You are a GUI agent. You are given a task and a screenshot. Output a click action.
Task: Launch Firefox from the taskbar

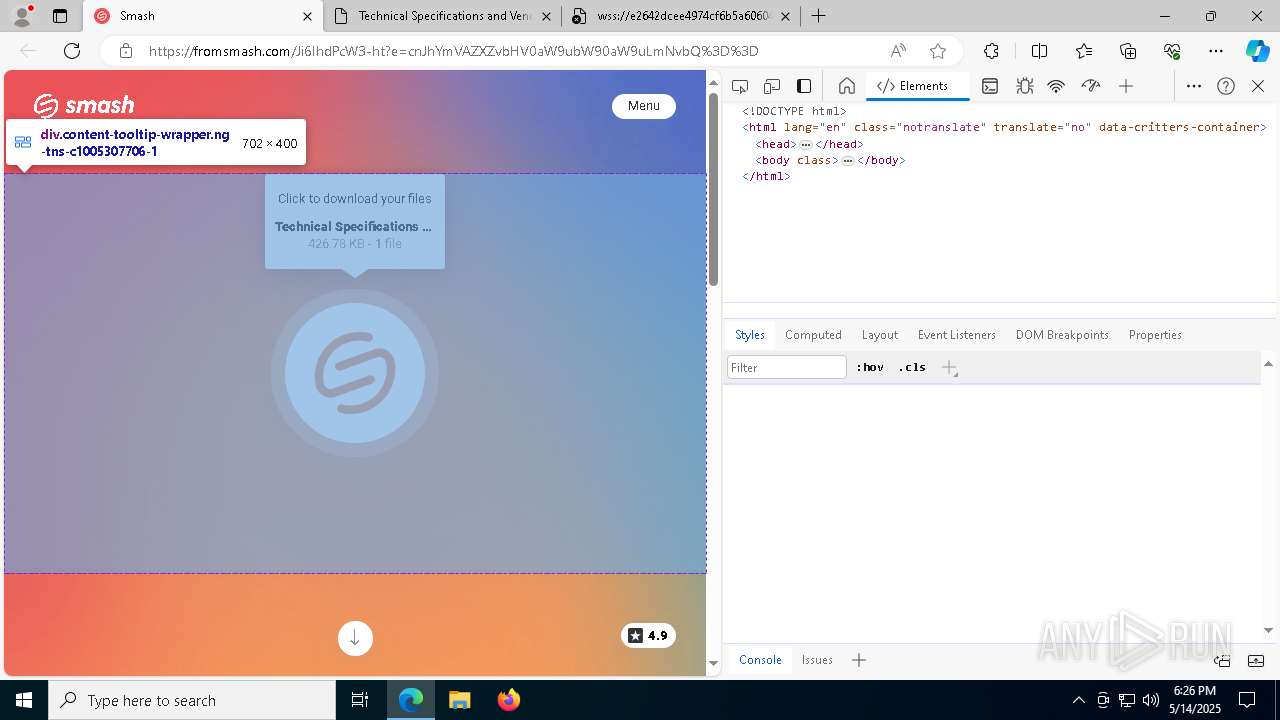tap(508, 700)
